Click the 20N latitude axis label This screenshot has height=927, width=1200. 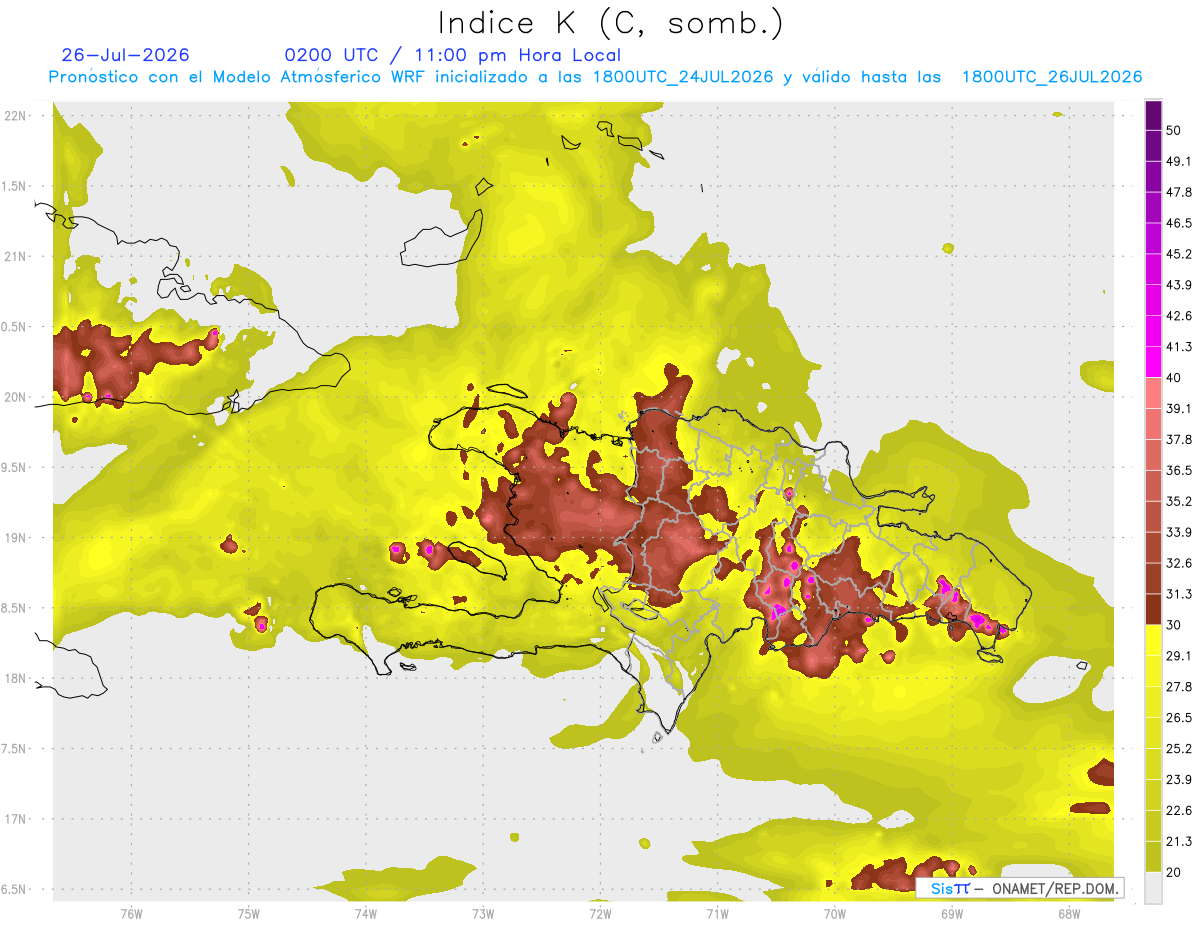pyautogui.click(x=17, y=397)
